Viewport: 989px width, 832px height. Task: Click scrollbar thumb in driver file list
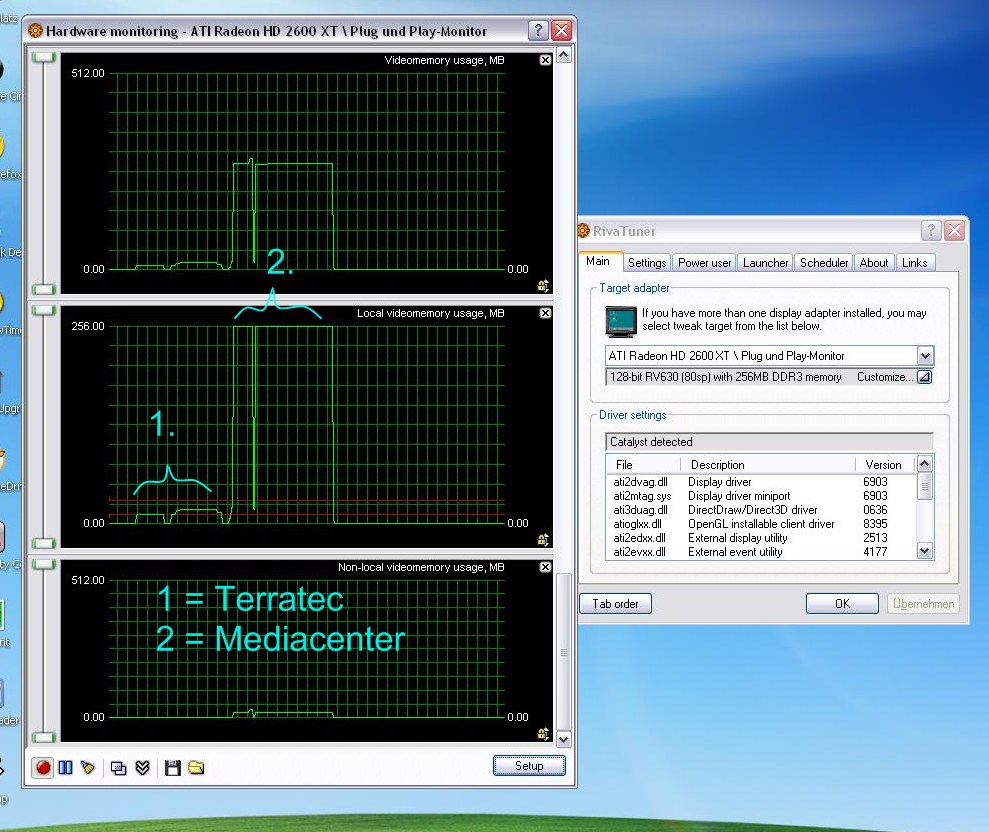[924, 486]
